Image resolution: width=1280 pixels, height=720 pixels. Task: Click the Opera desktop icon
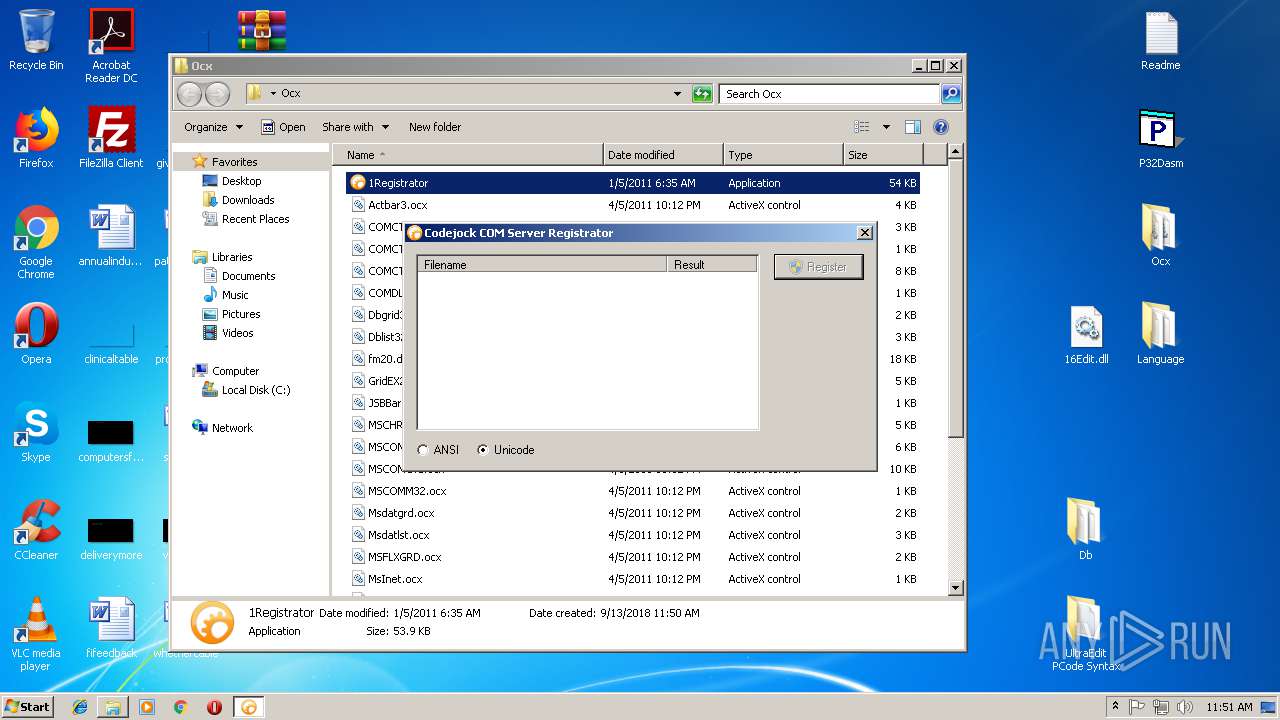pyautogui.click(x=36, y=334)
